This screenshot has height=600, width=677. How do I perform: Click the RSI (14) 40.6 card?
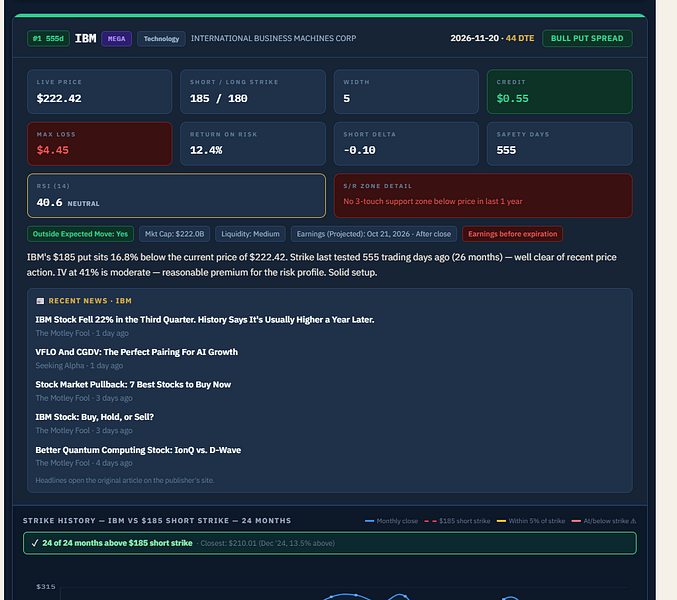coord(177,196)
